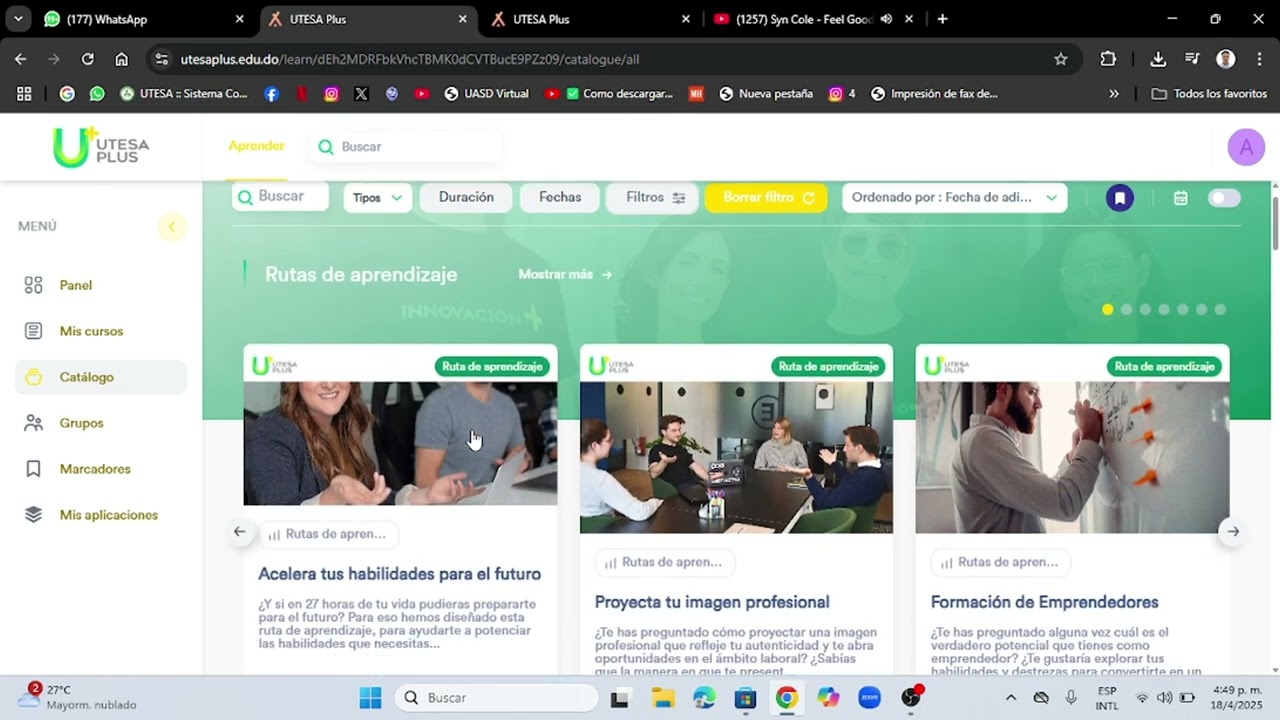Select fifth carousel dot
The image size is (1280, 720).
coord(1183,310)
